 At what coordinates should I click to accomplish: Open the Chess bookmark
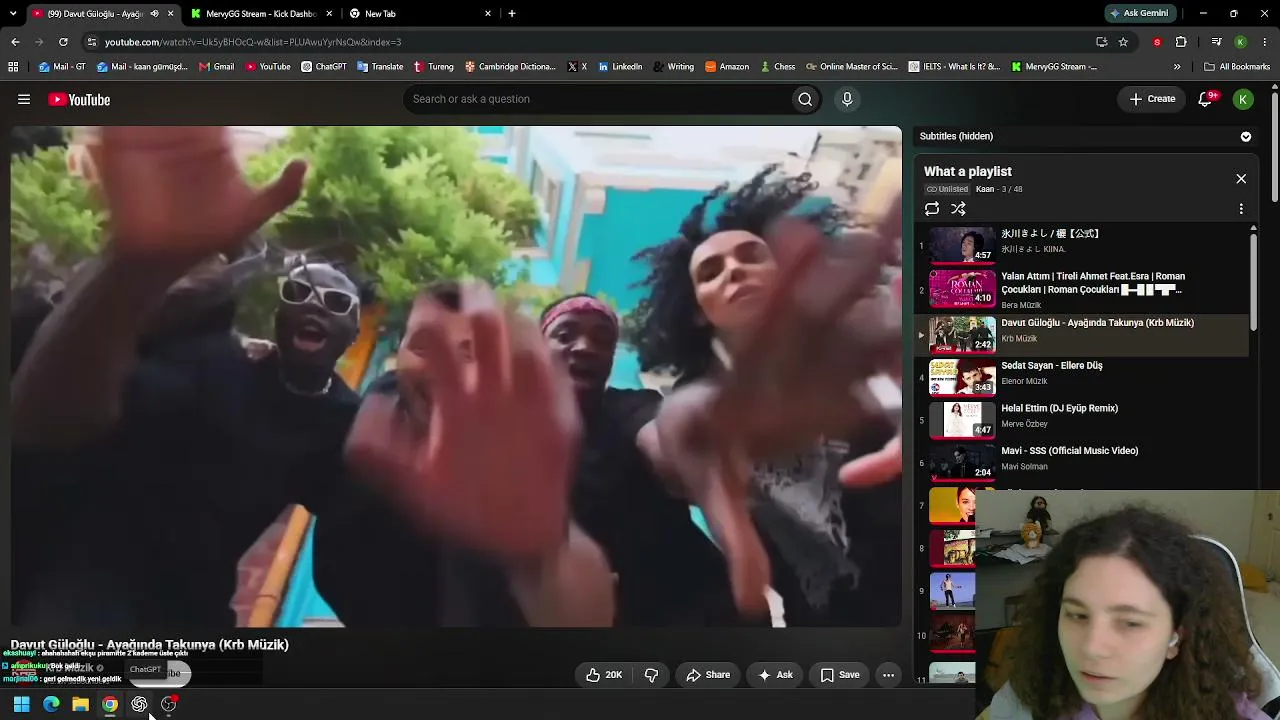coord(777,67)
